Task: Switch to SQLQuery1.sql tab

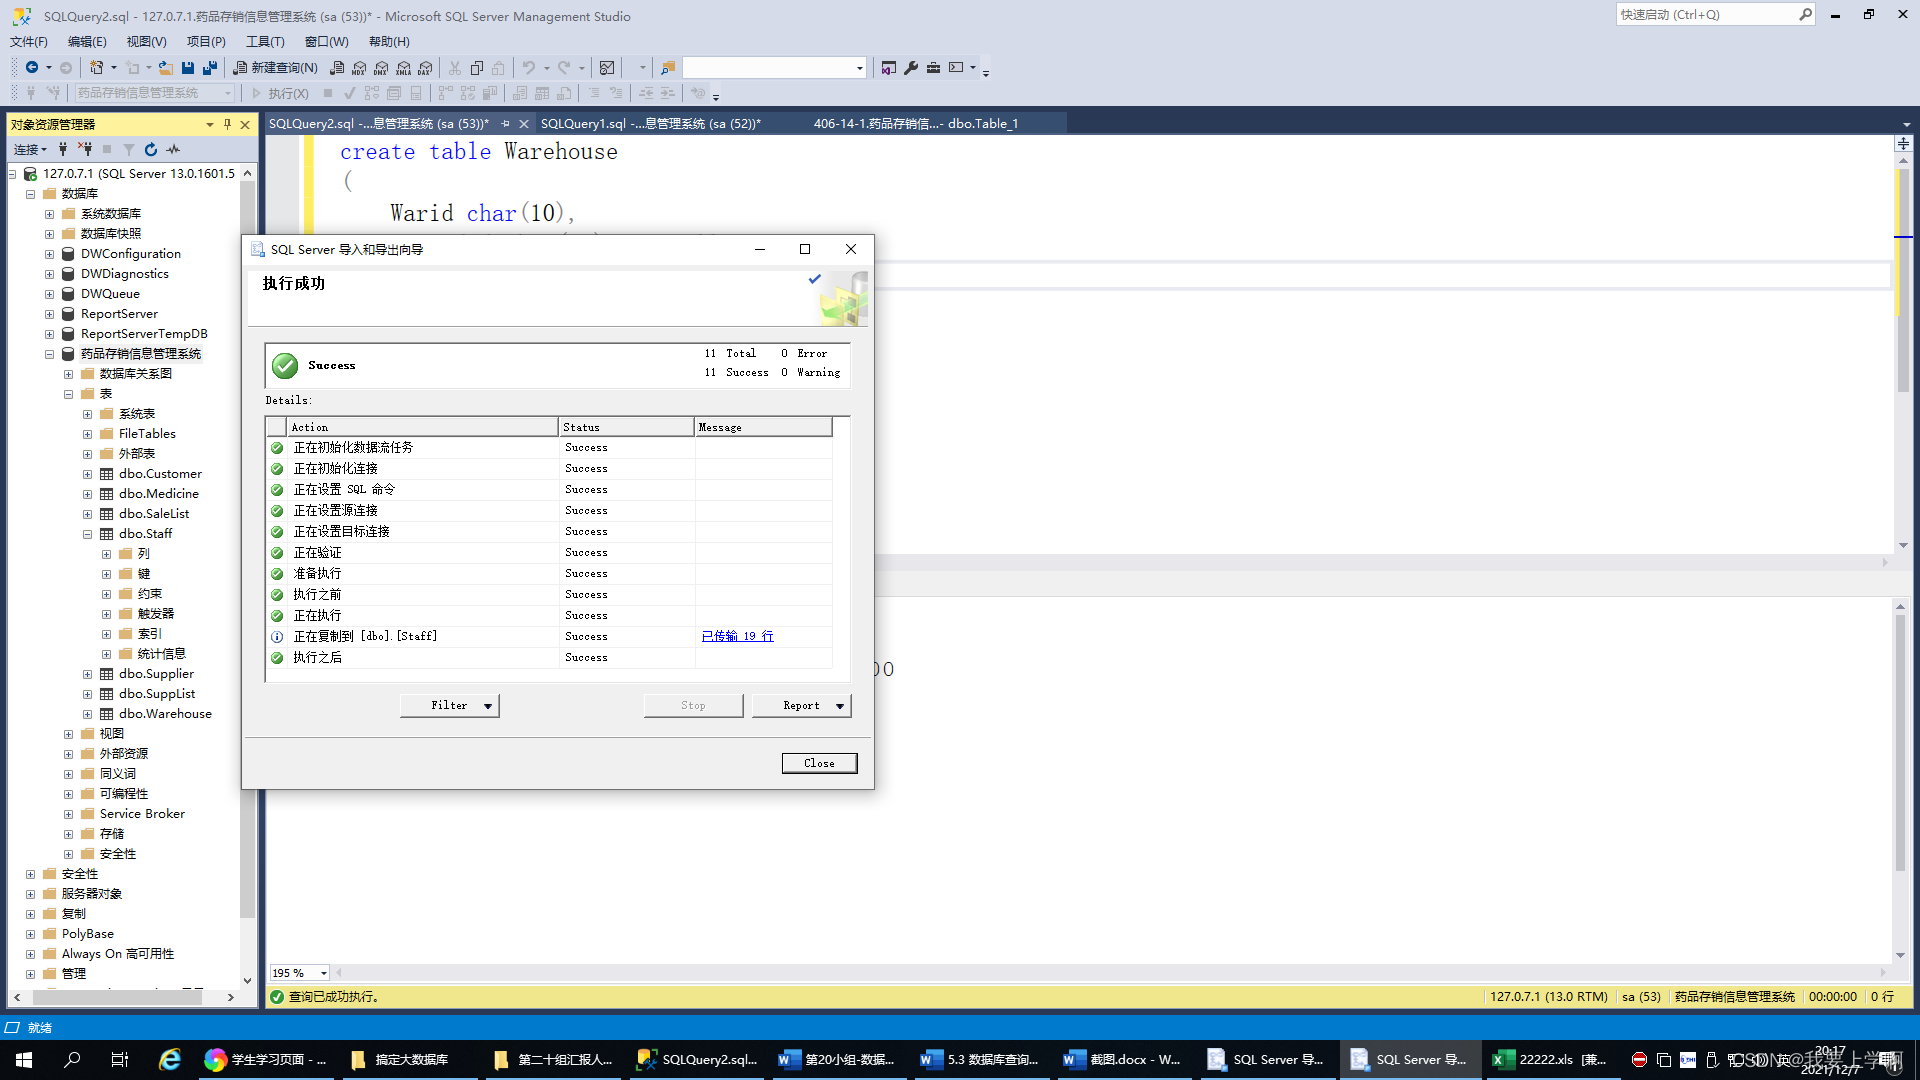Action: [651, 124]
